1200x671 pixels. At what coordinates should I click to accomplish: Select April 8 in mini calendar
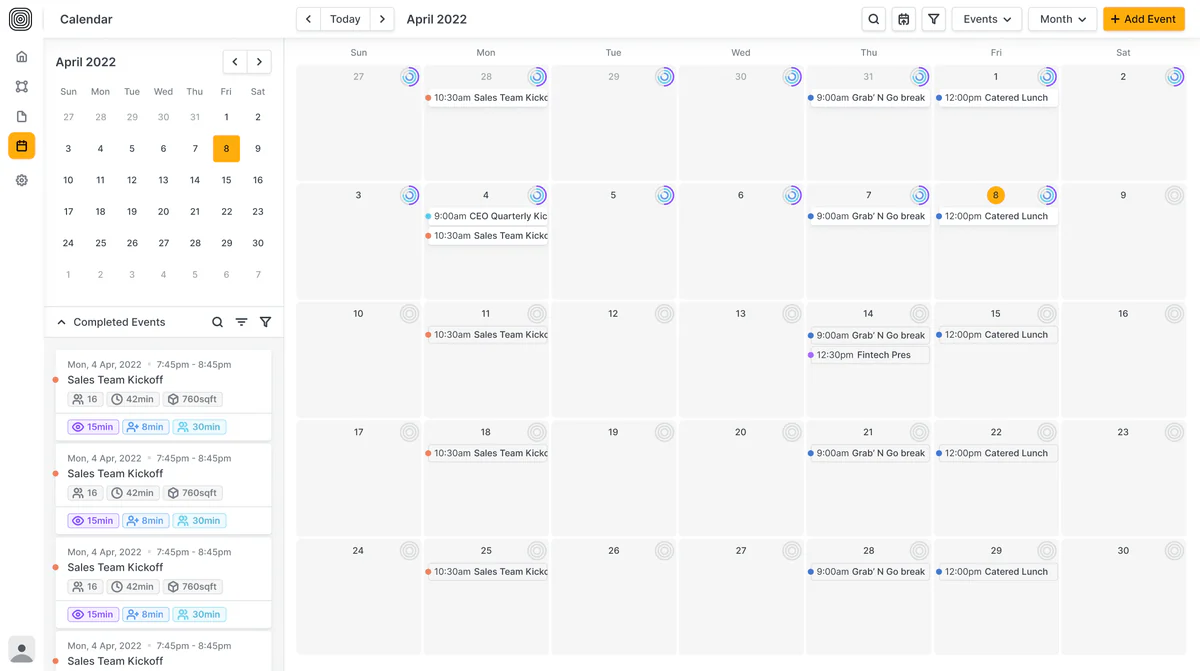click(x=226, y=149)
